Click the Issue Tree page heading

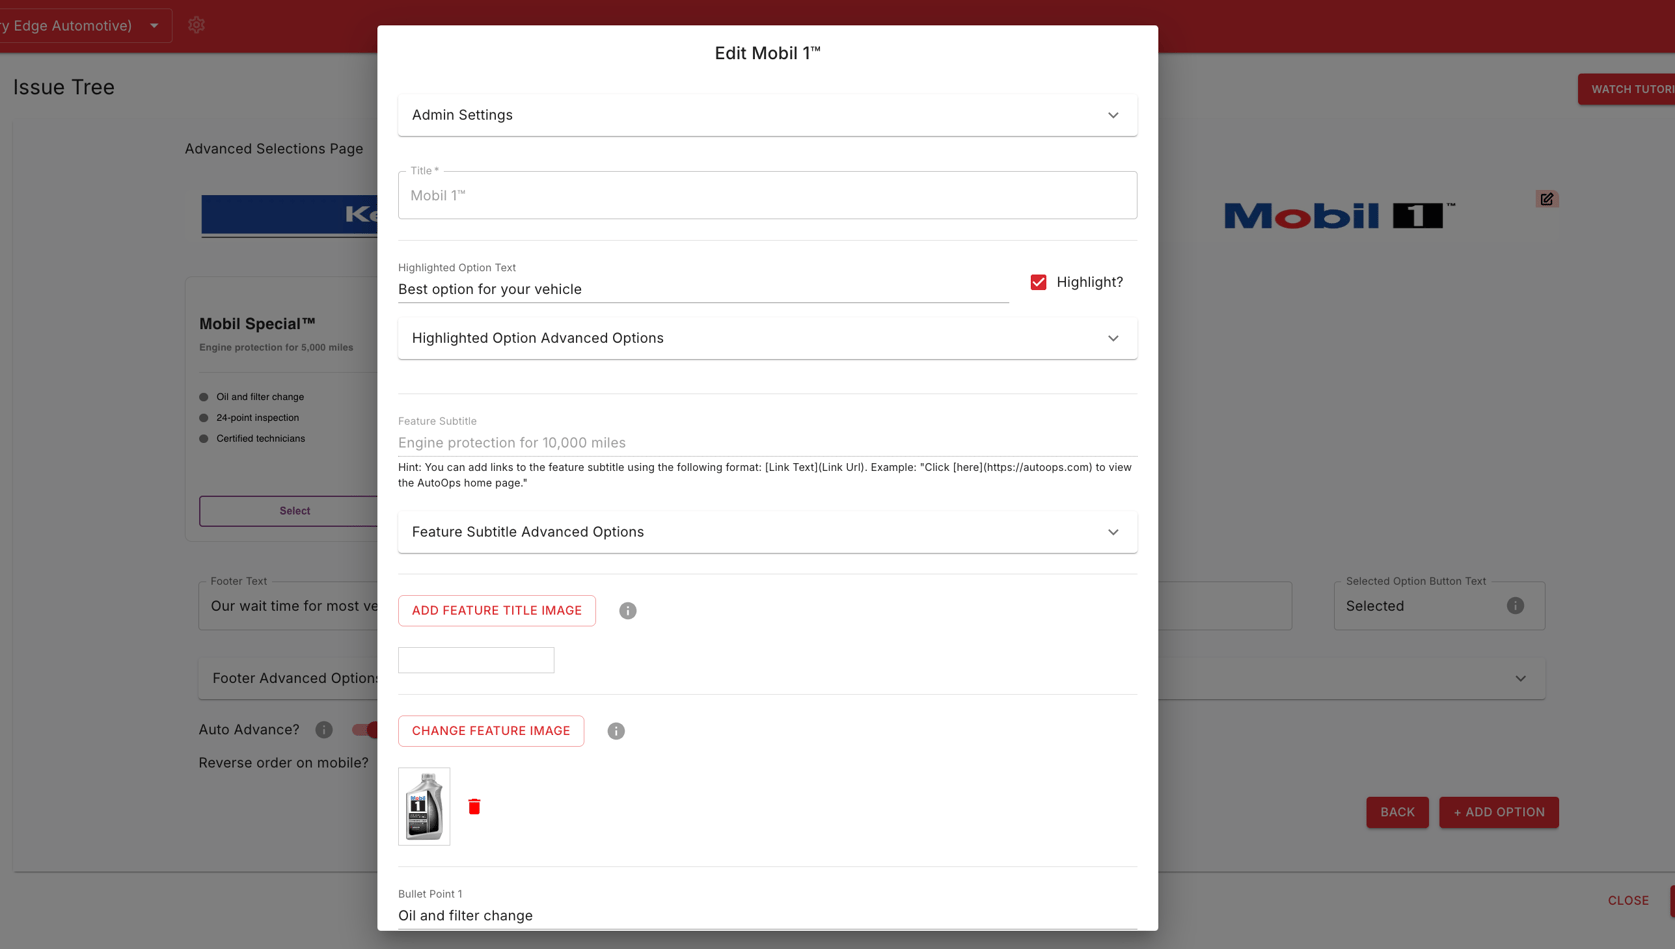point(64,87)
